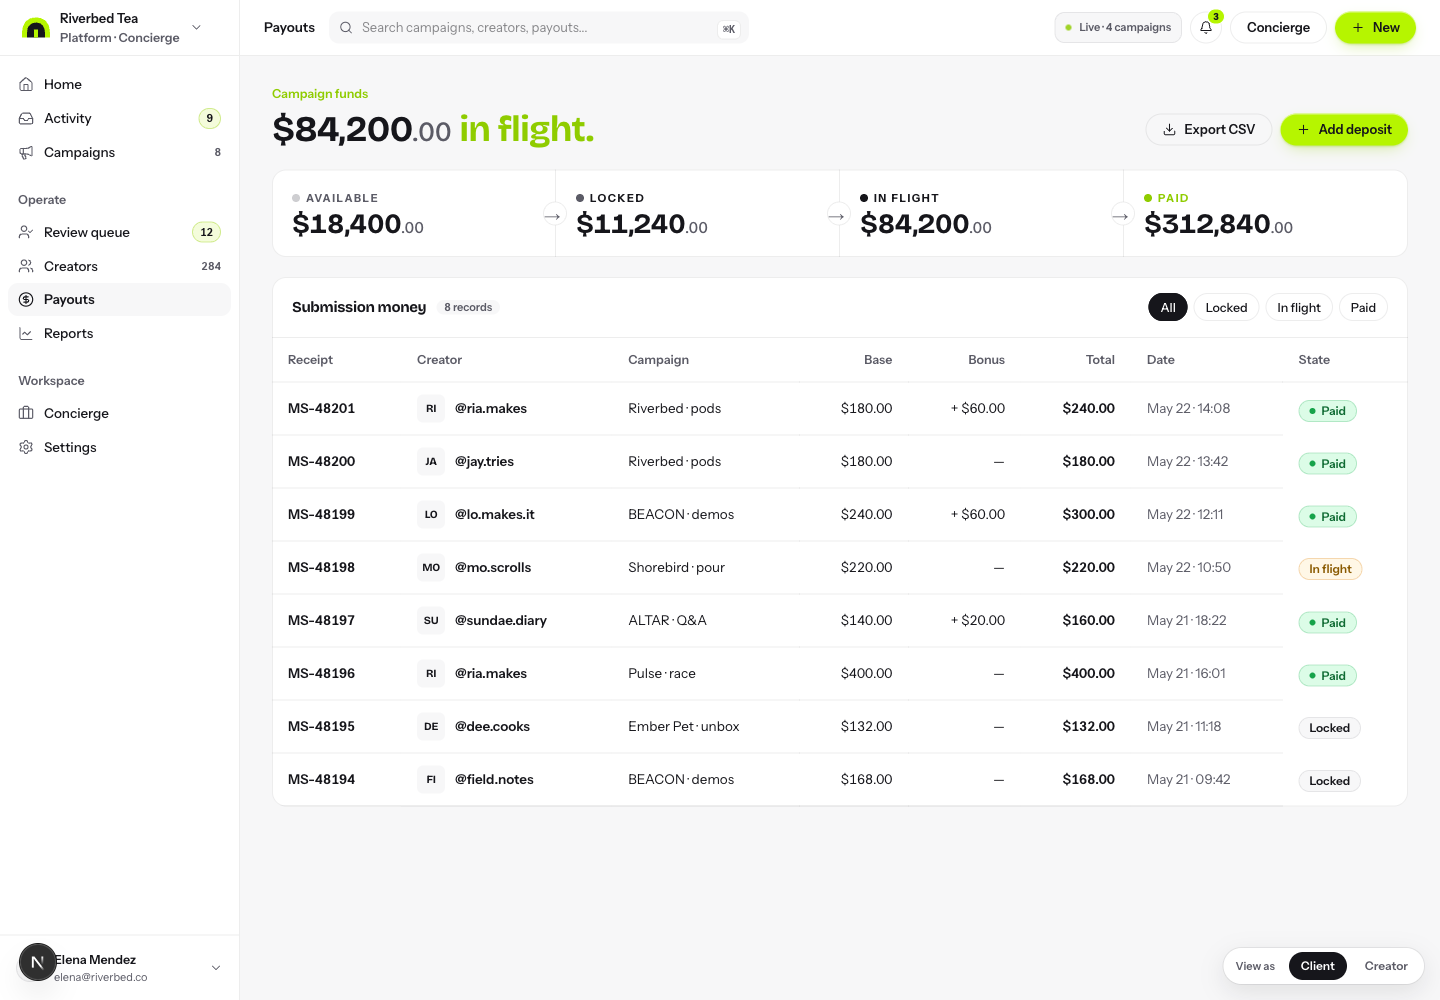
Task: Click the Campaign funds heading label
Action: (x=320, y=94)
